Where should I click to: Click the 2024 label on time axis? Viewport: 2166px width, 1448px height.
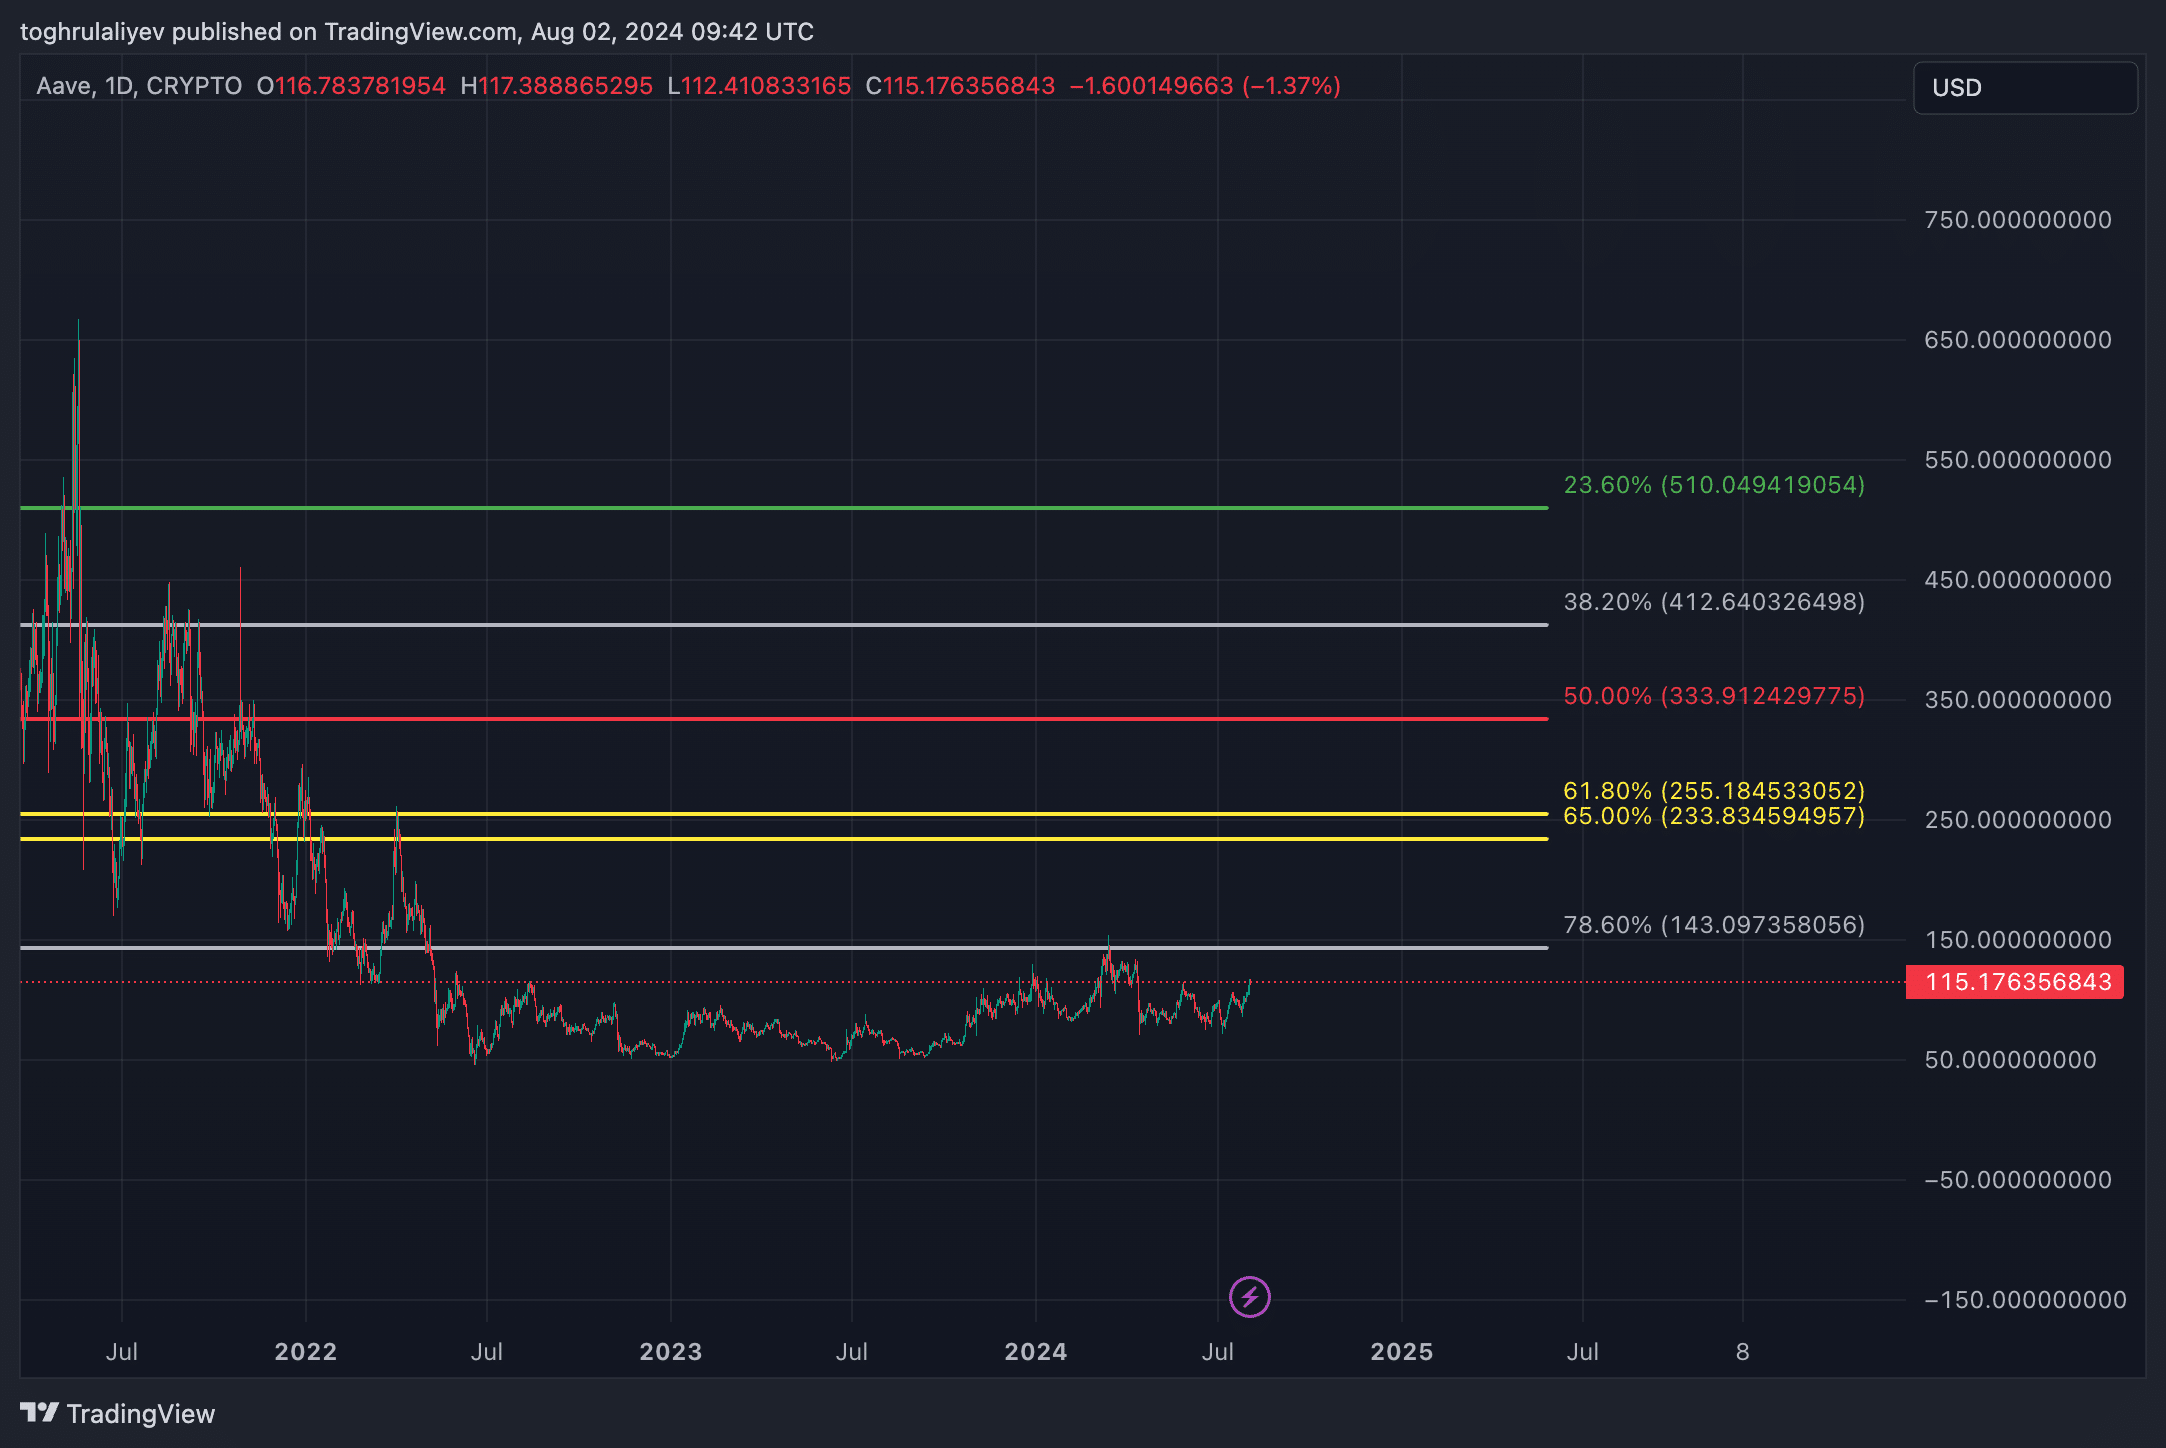(x=1036, y=1352)
